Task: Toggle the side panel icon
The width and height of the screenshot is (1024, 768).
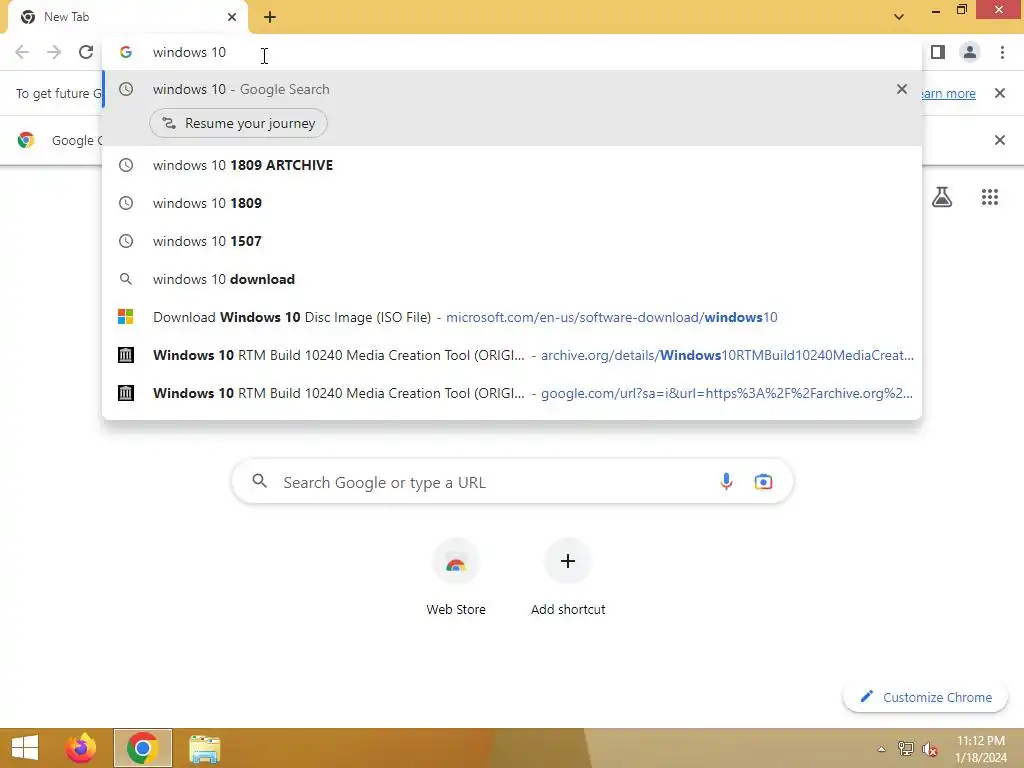Action: [938, 52]
